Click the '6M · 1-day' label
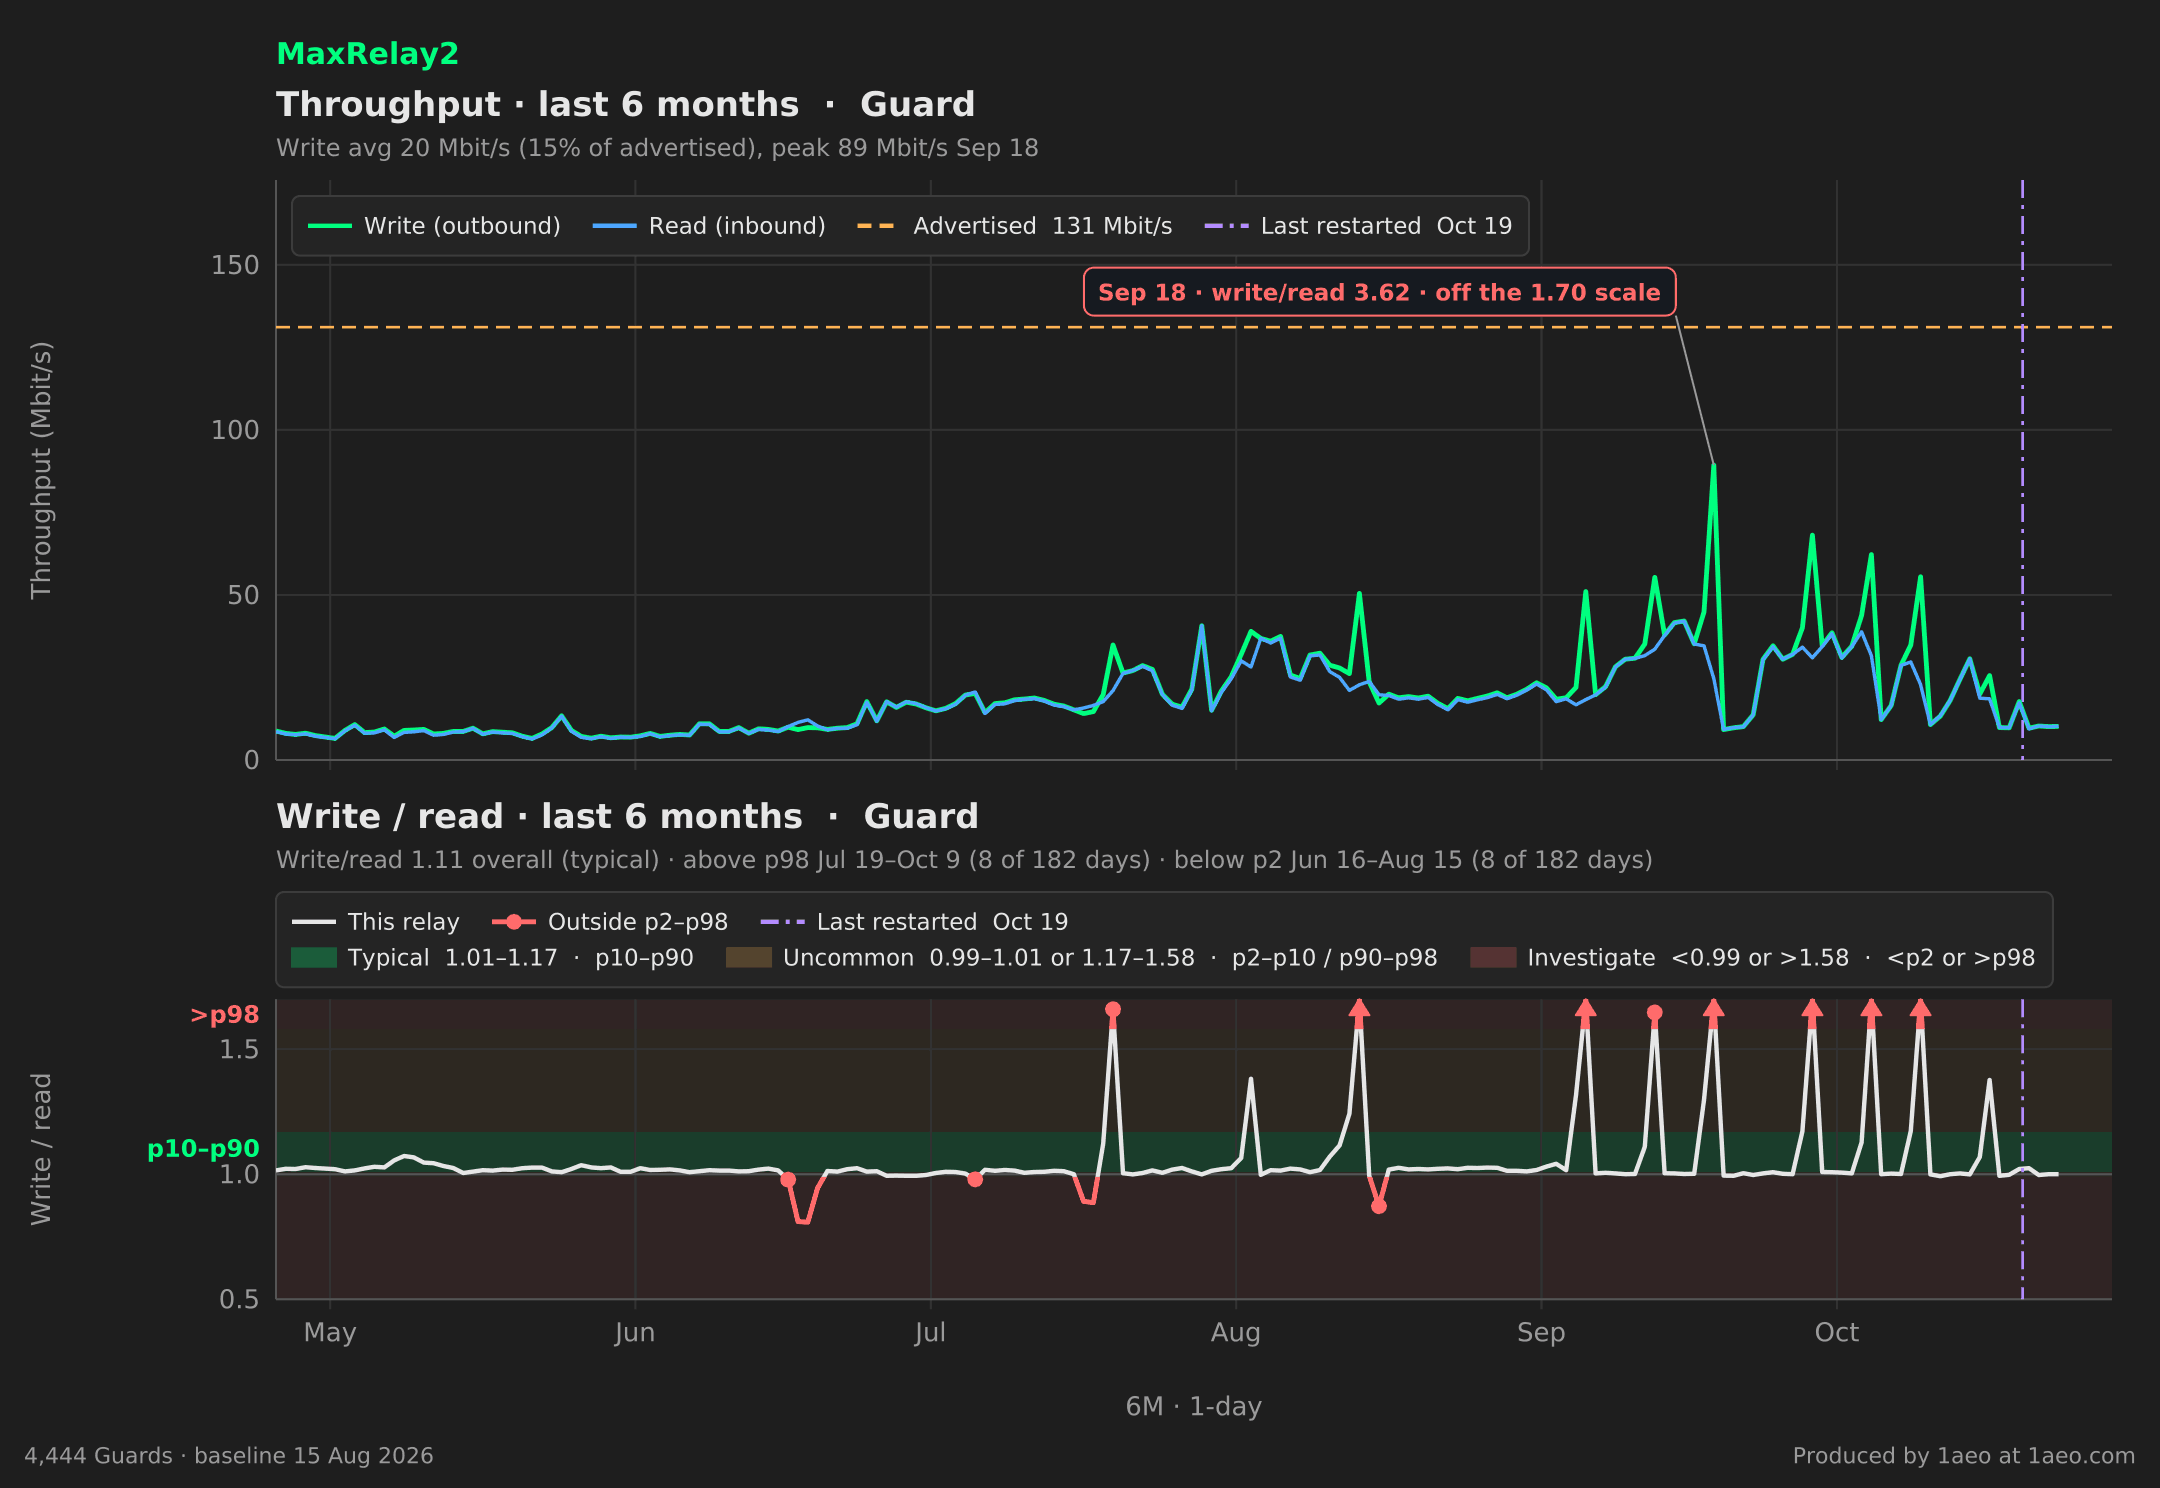 click(x=1194, y=1407)
